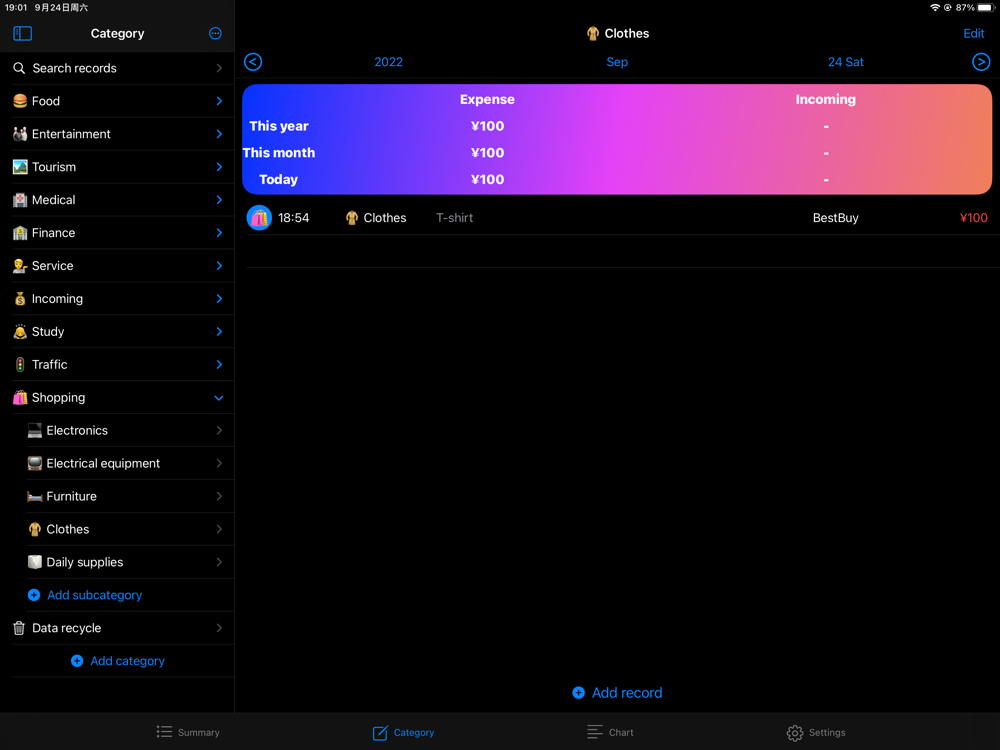Click the Clothes coat icon in sidebar

[x=34, y=529]
